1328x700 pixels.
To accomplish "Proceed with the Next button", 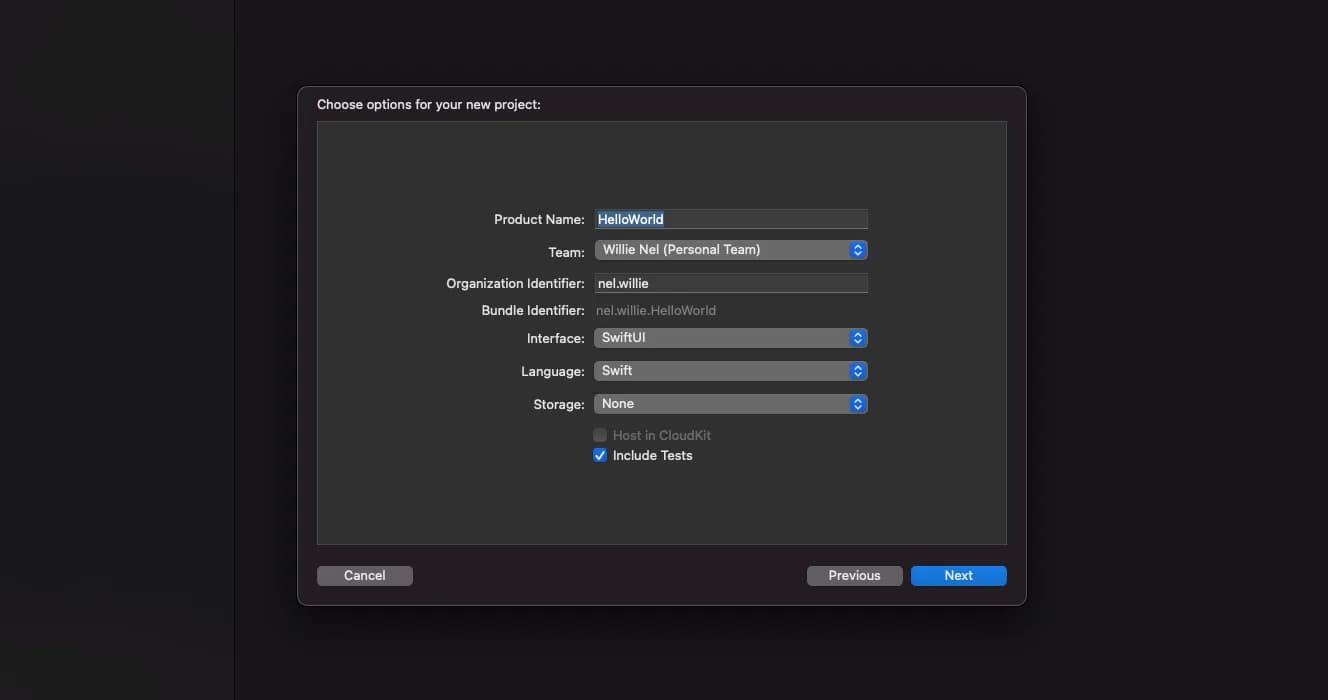I will [x=958, y=576].
